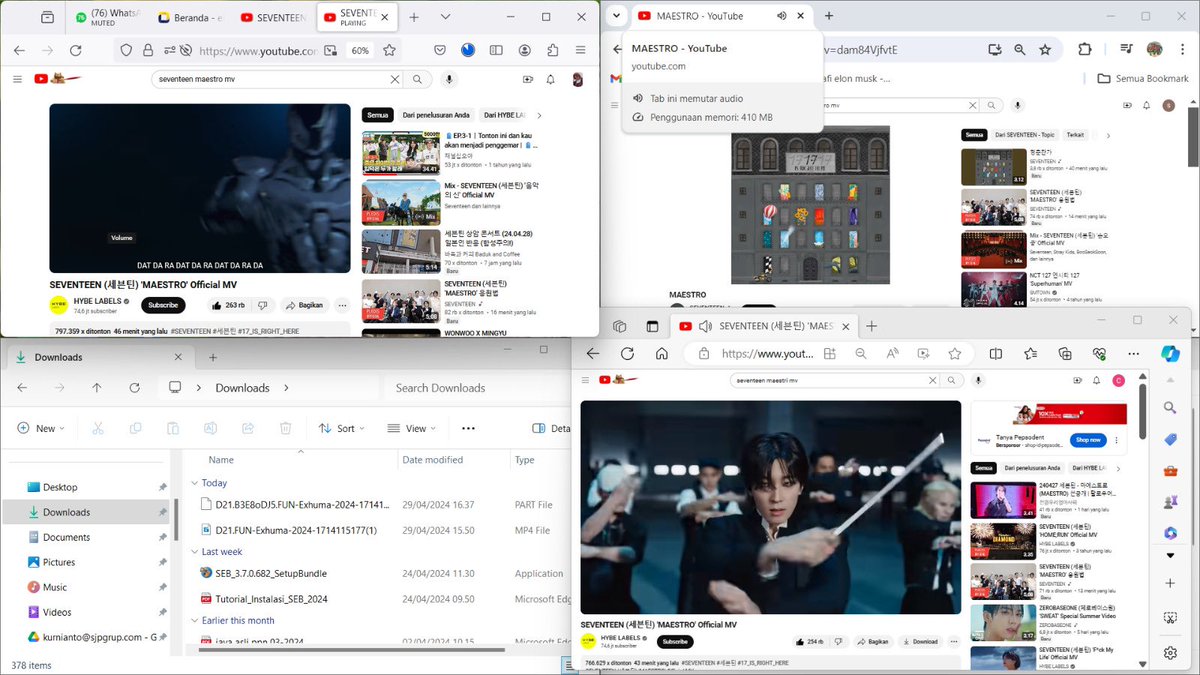The height and width of the screenshot is (675, 1200).
Task: Toggle the Firefox YouTube hamburger guide menu
Action: [17, 79]
